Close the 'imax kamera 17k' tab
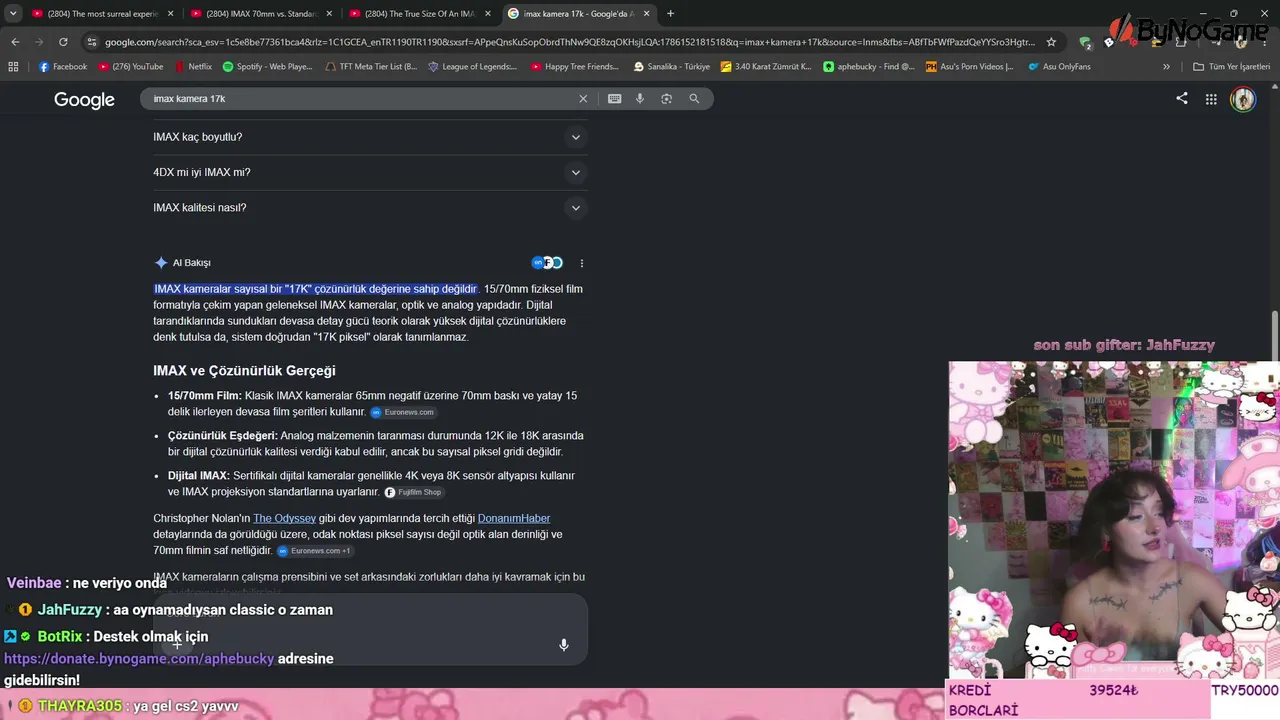The height and width of the screenshot is (720, 1280). (x=646, y=14)
